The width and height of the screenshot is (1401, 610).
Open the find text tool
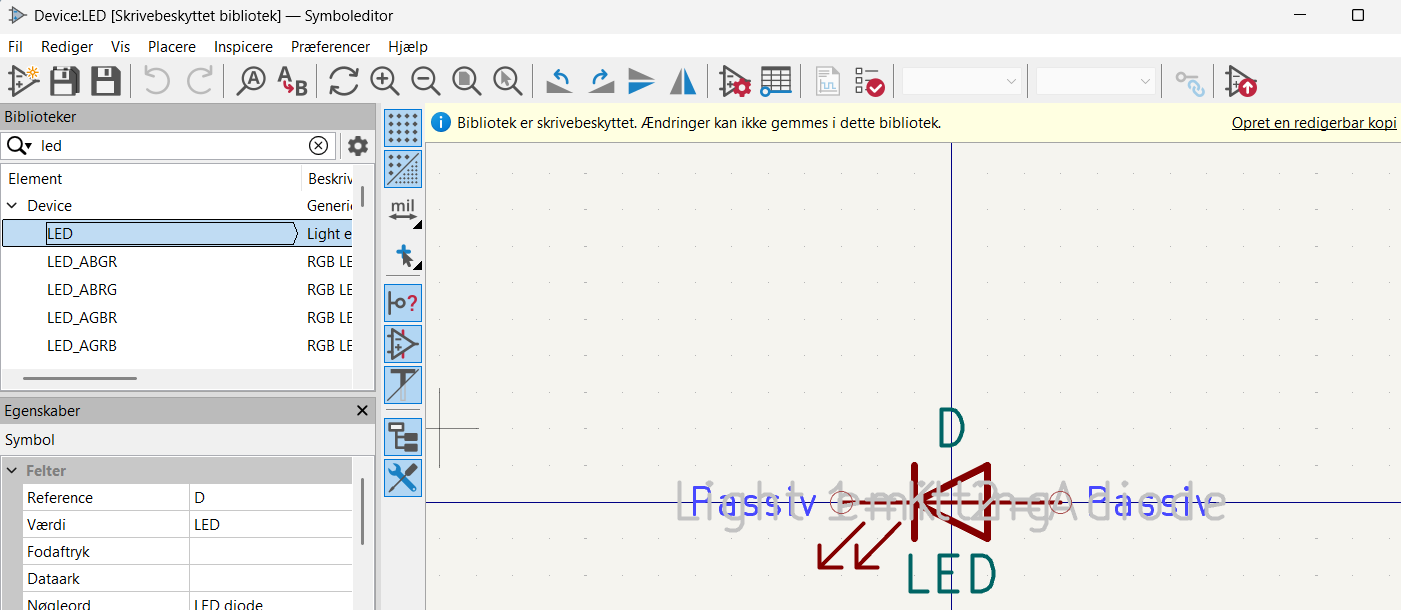point(250,81)
